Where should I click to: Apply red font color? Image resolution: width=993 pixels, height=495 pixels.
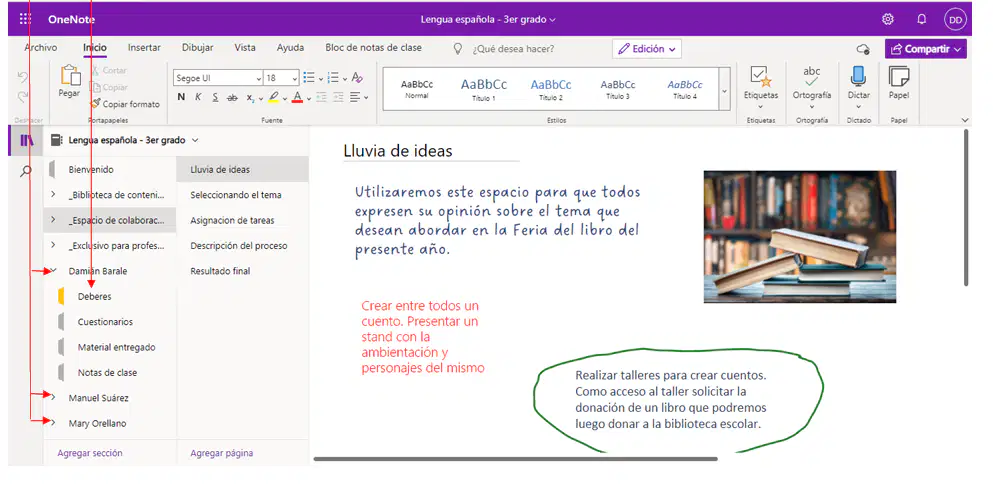tap(297, 97)
